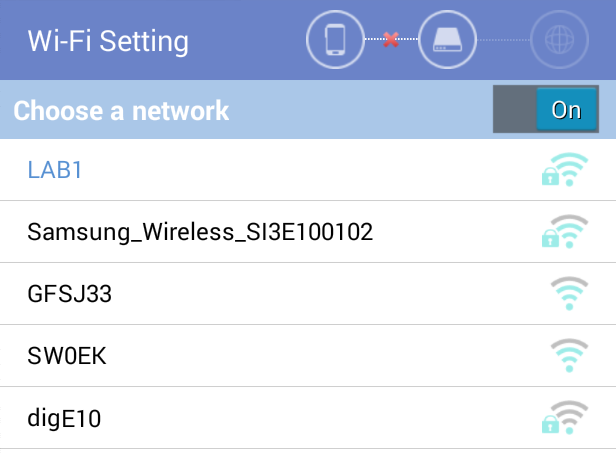The image size is (616, 455).
Task: Tap the Wi-Fi signal icon for SW0EK
Action: [x=569, y=356]
